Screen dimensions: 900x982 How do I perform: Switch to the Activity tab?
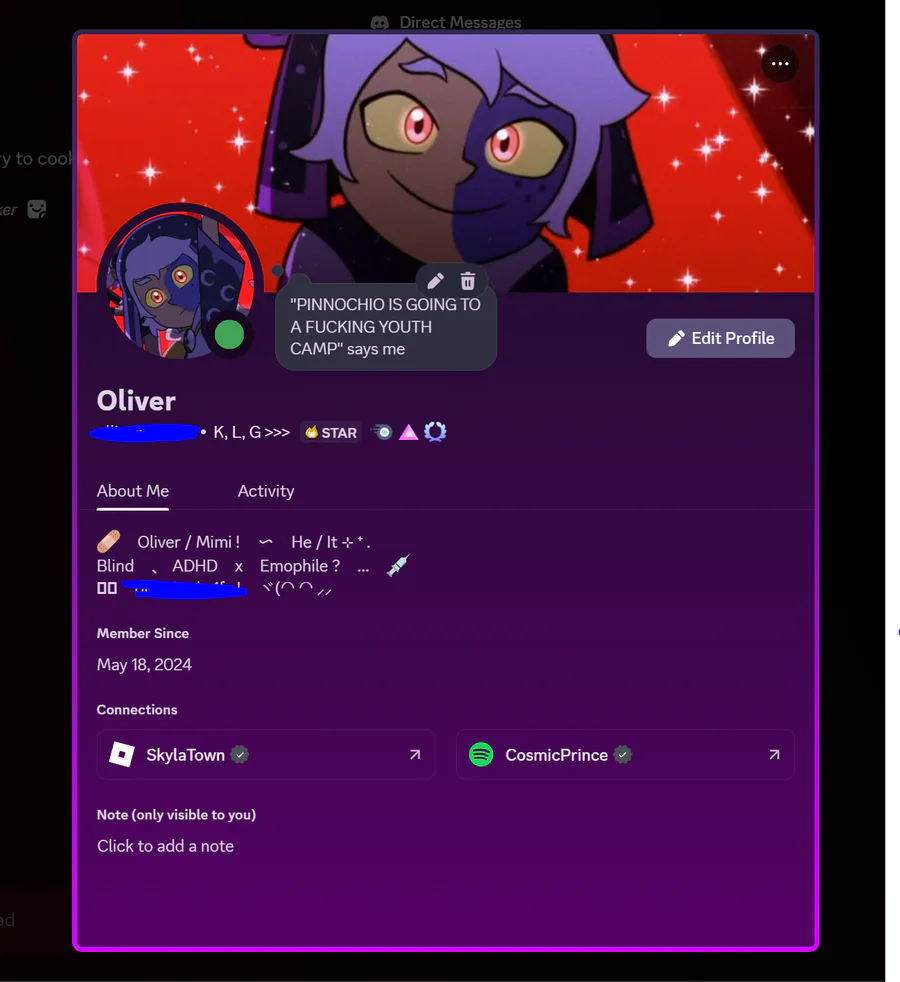click(x=266, y=491)
